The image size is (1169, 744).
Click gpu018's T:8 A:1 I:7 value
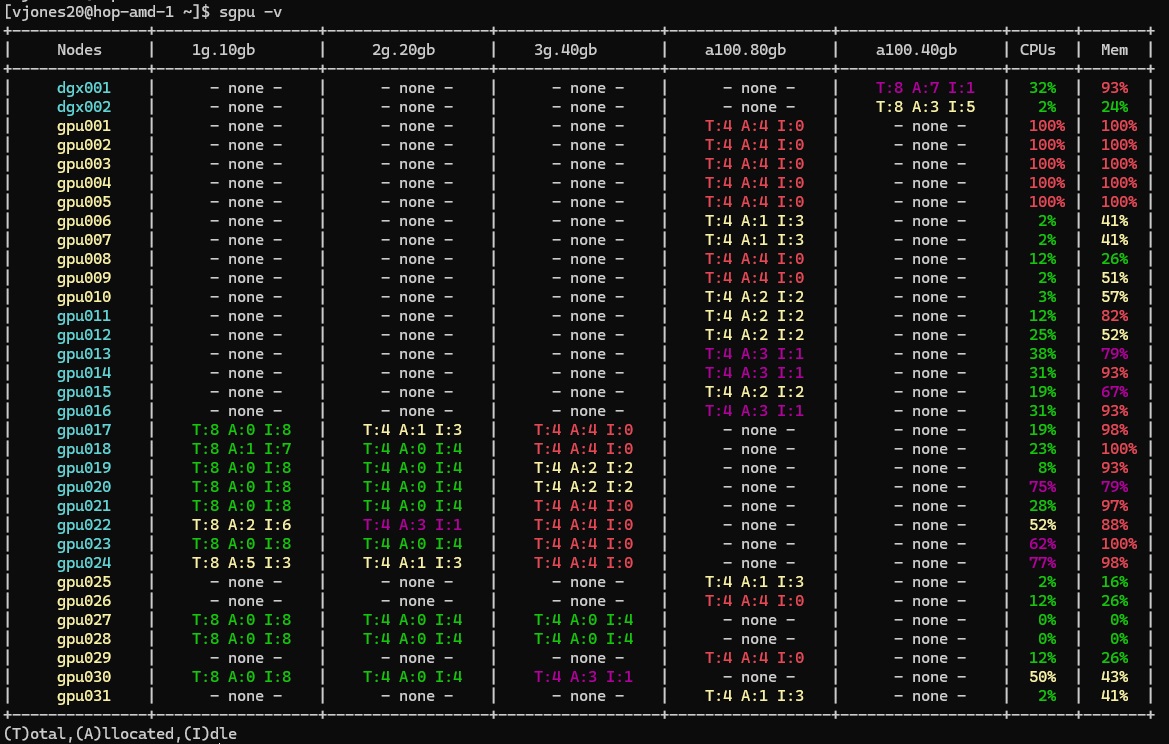click(x=242, y=450)
